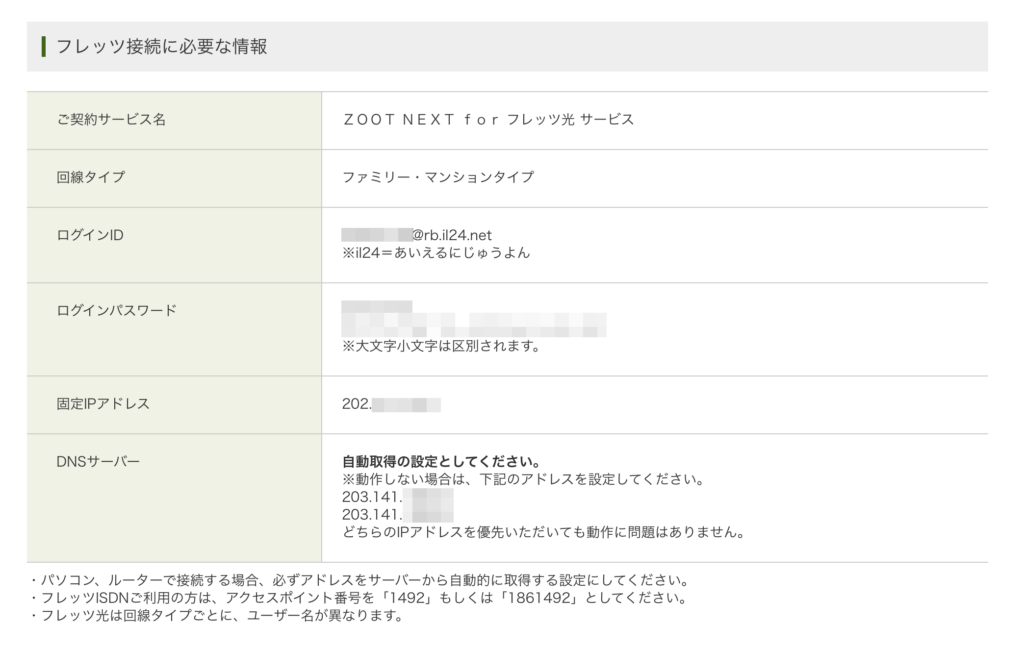The height and width of the screenshot is (650, 1024).
Task: Click the green bar beside the heading
Action: pos(43,46)
